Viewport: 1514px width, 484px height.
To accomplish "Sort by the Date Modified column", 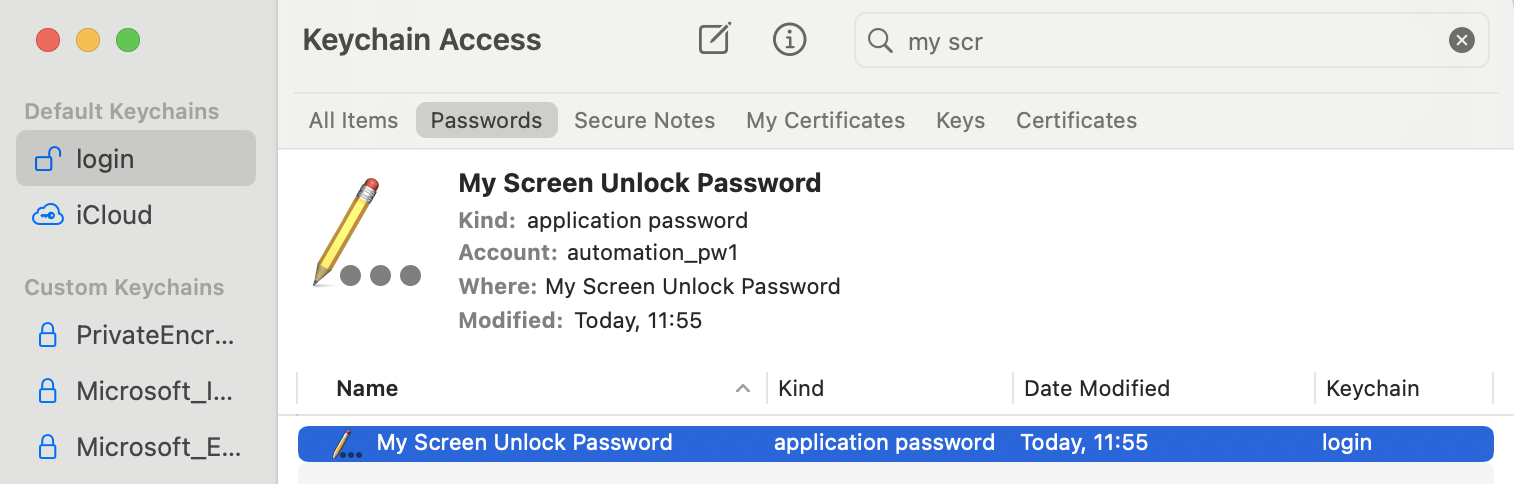I will [1096, 389].
